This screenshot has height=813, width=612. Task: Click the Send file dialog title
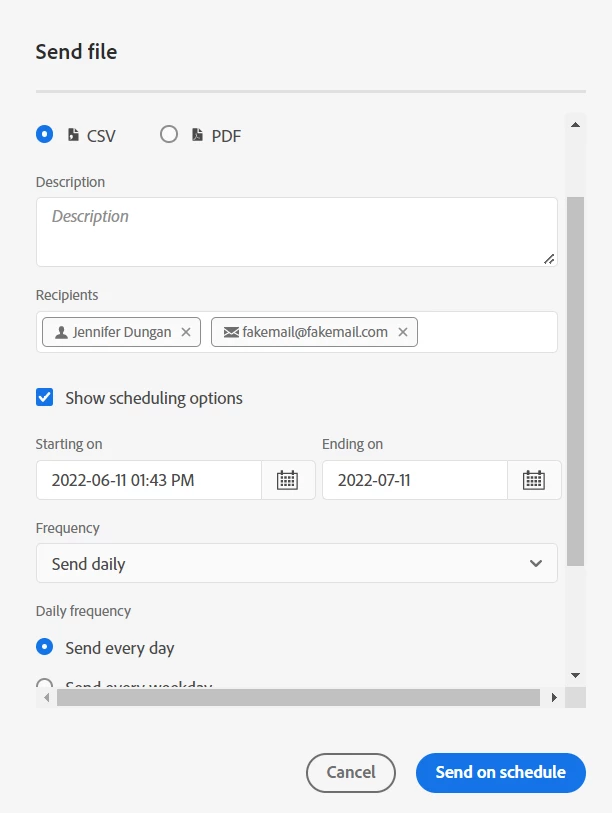[x=76, y=52]
